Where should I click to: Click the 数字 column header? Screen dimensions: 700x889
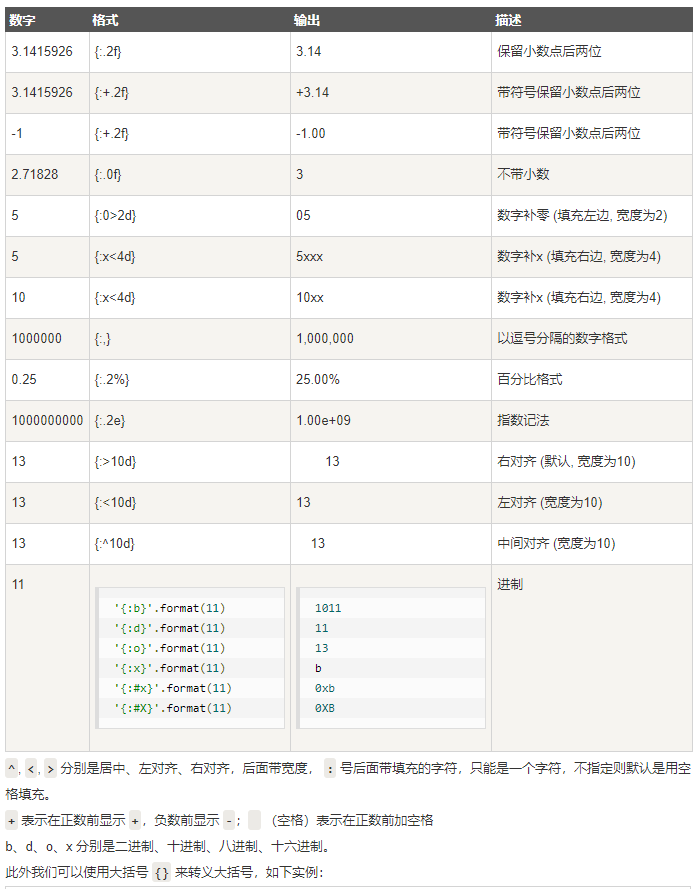23,20
